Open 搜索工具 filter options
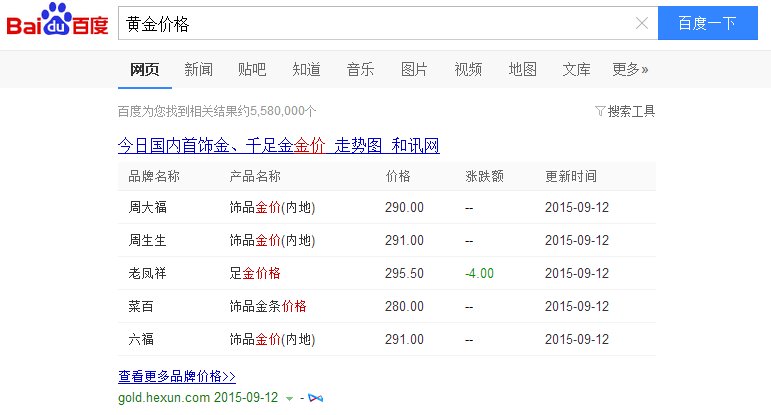Screen dimensions: 771x415 tap(631, 112)
